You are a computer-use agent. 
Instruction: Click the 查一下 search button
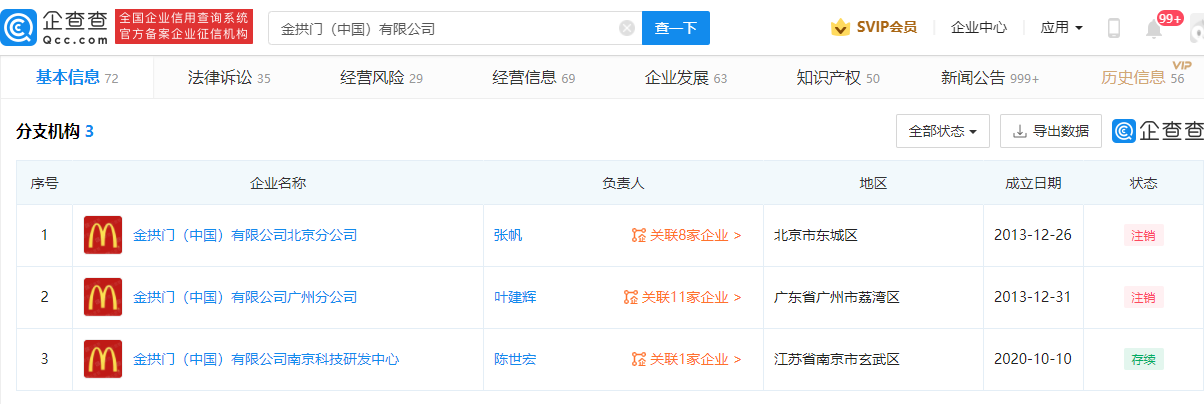coord(676,28)
